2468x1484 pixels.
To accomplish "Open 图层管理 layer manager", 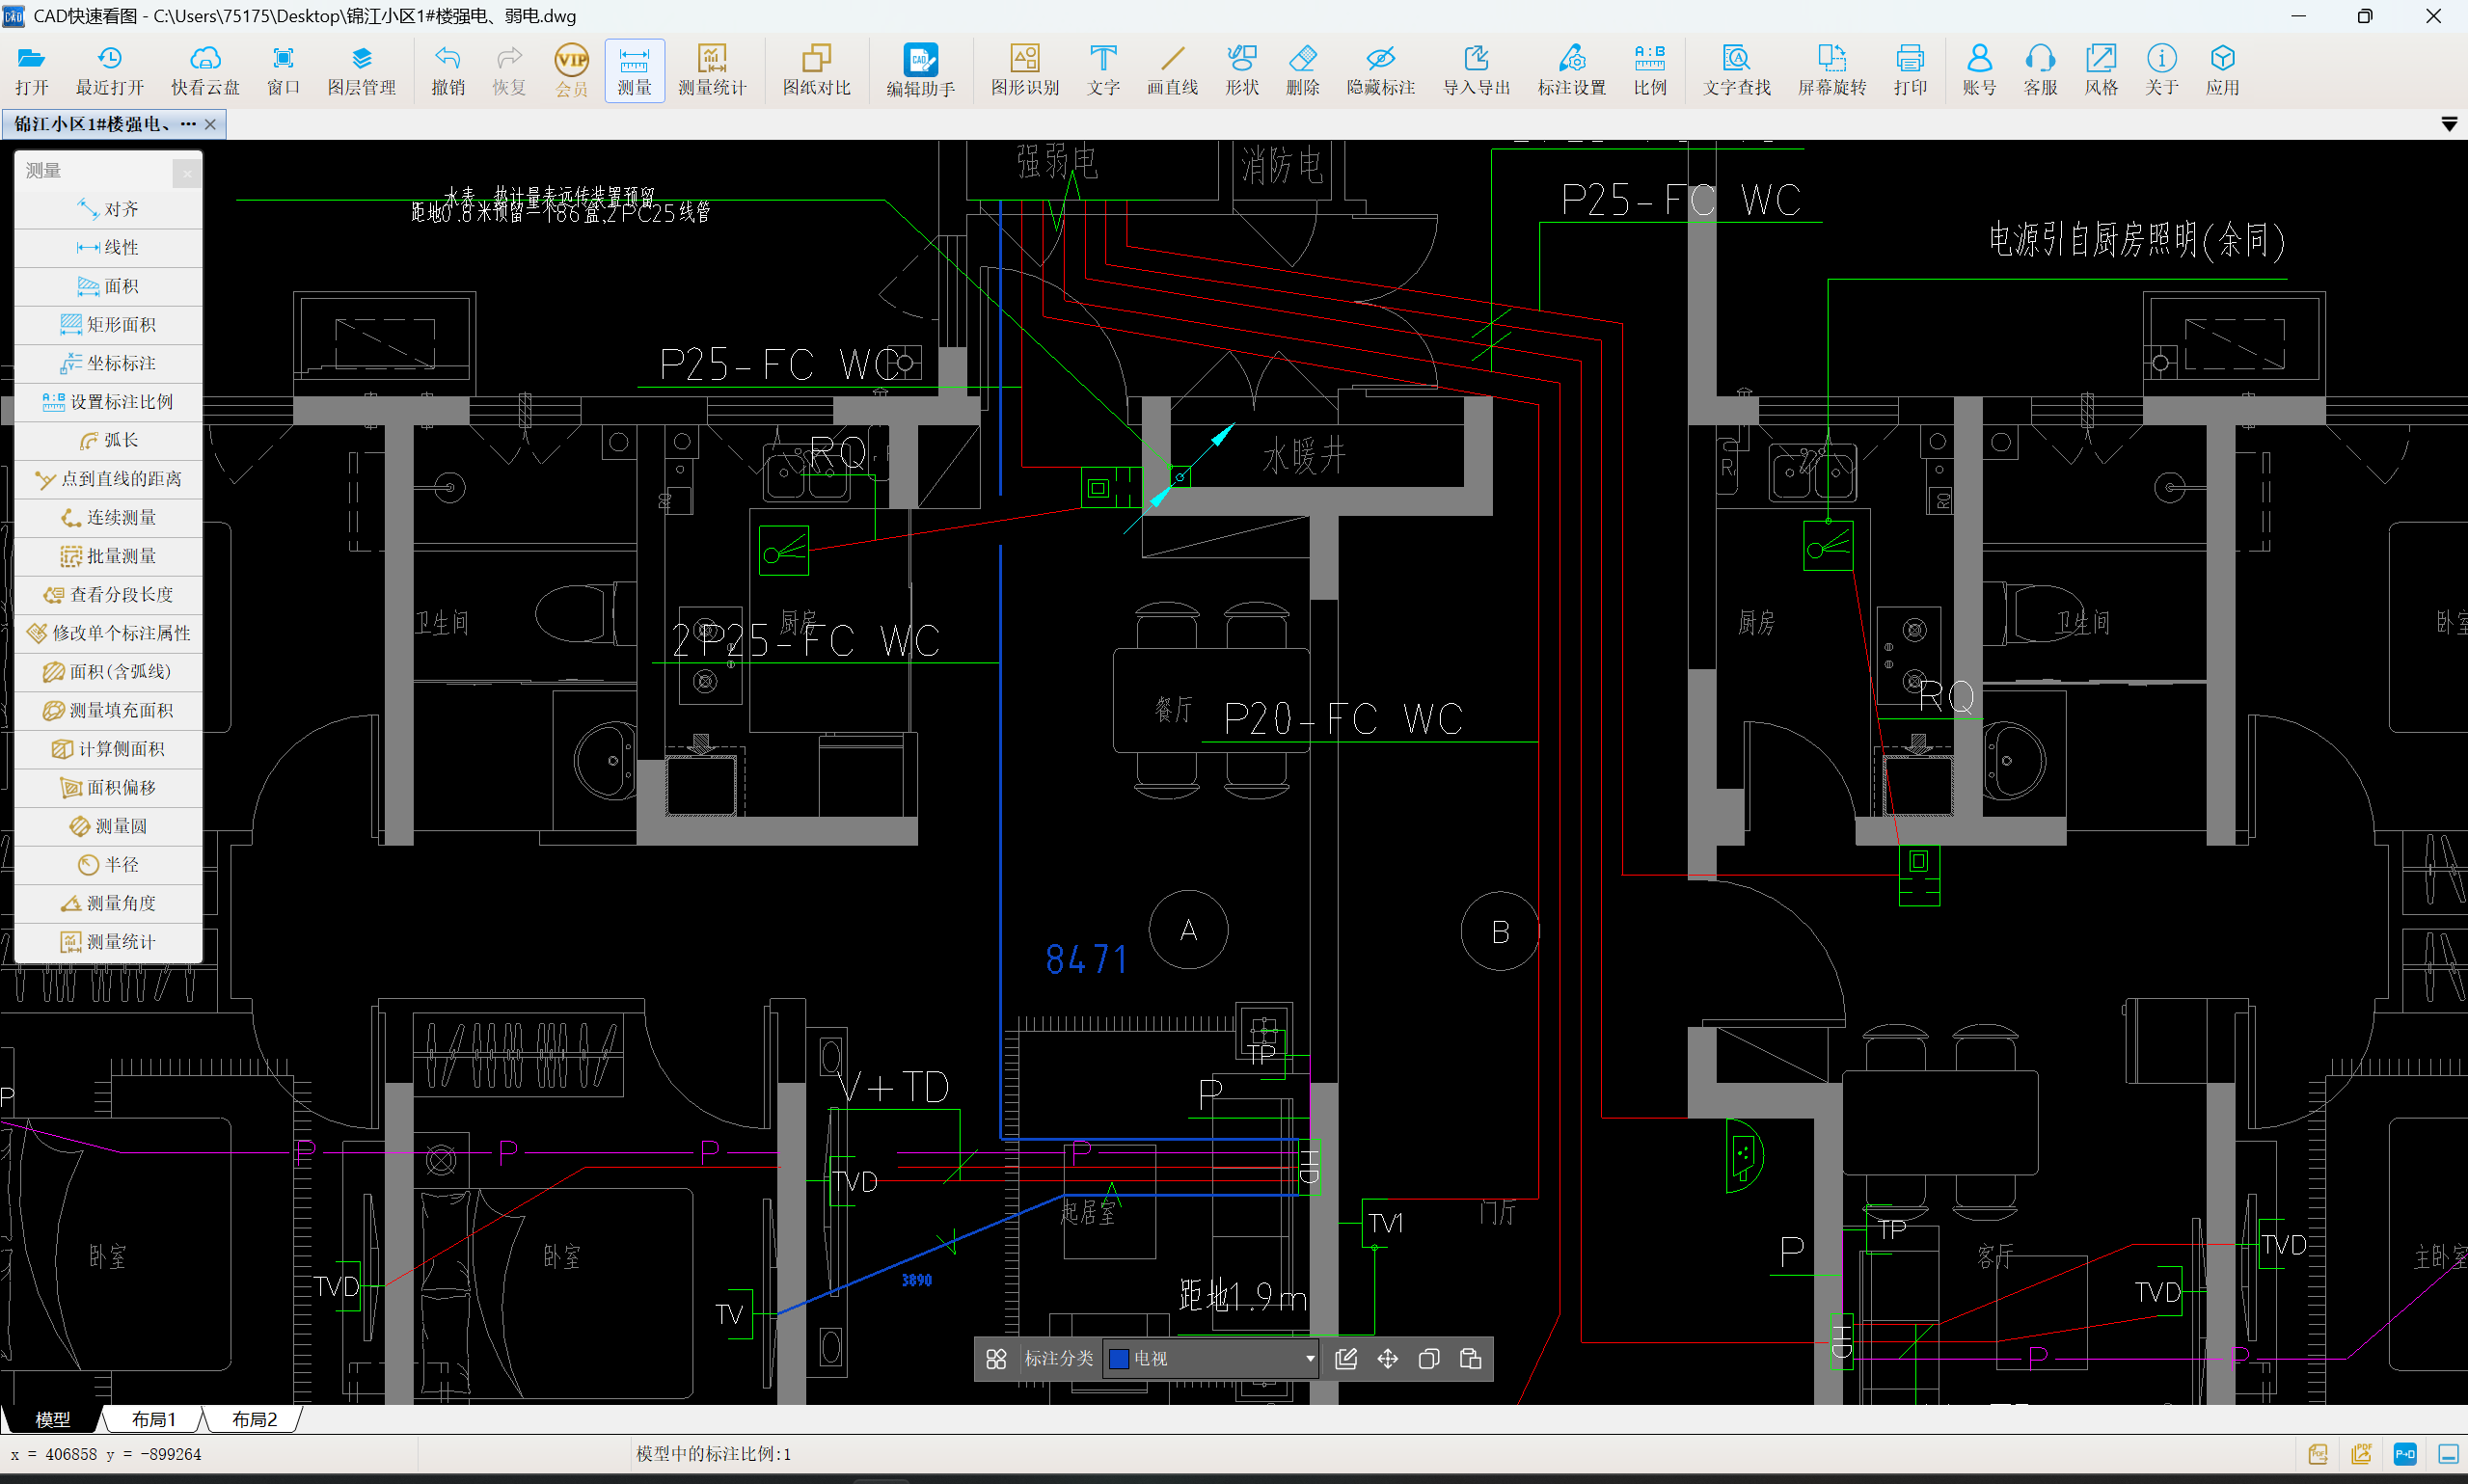I will click(362, 70).
